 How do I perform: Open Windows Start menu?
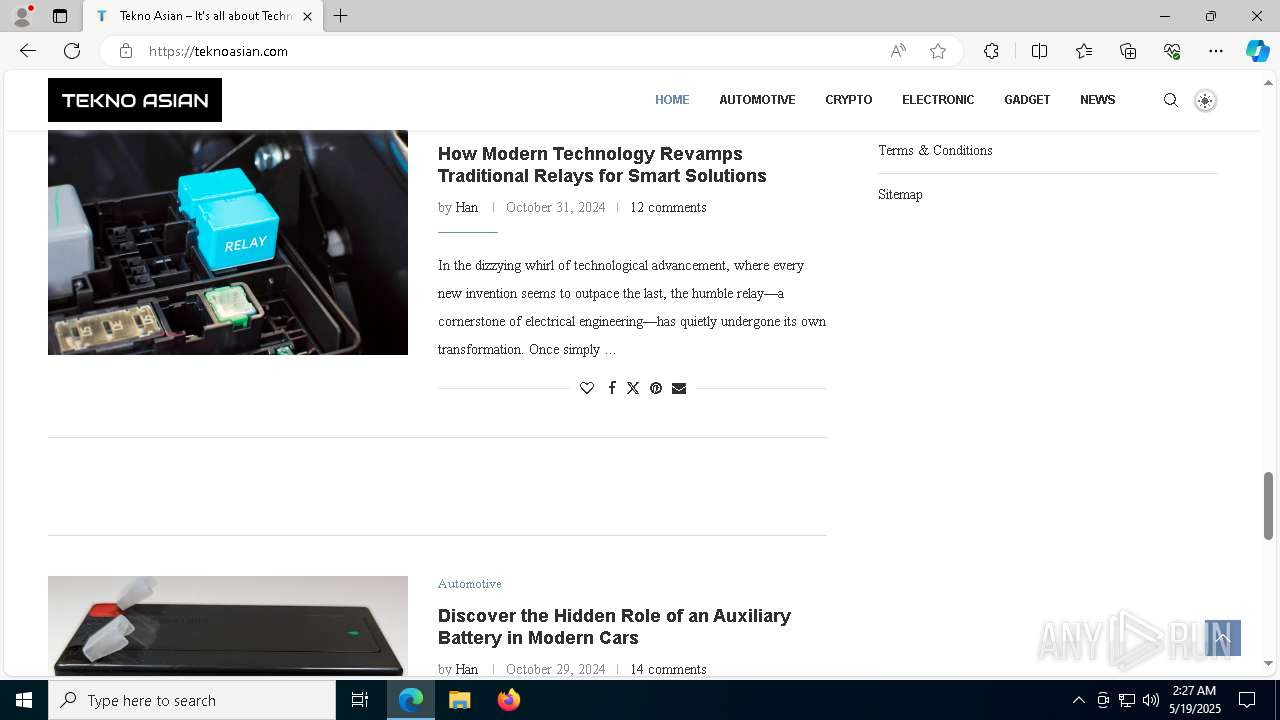[x=24, y=700]
